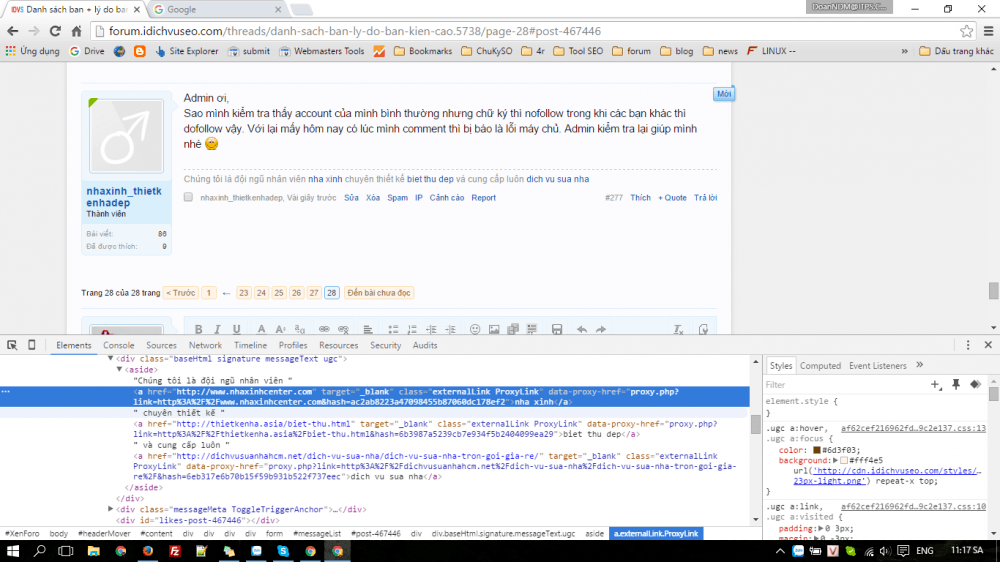Switch to the Sources tab

click(x=161, y=345)
